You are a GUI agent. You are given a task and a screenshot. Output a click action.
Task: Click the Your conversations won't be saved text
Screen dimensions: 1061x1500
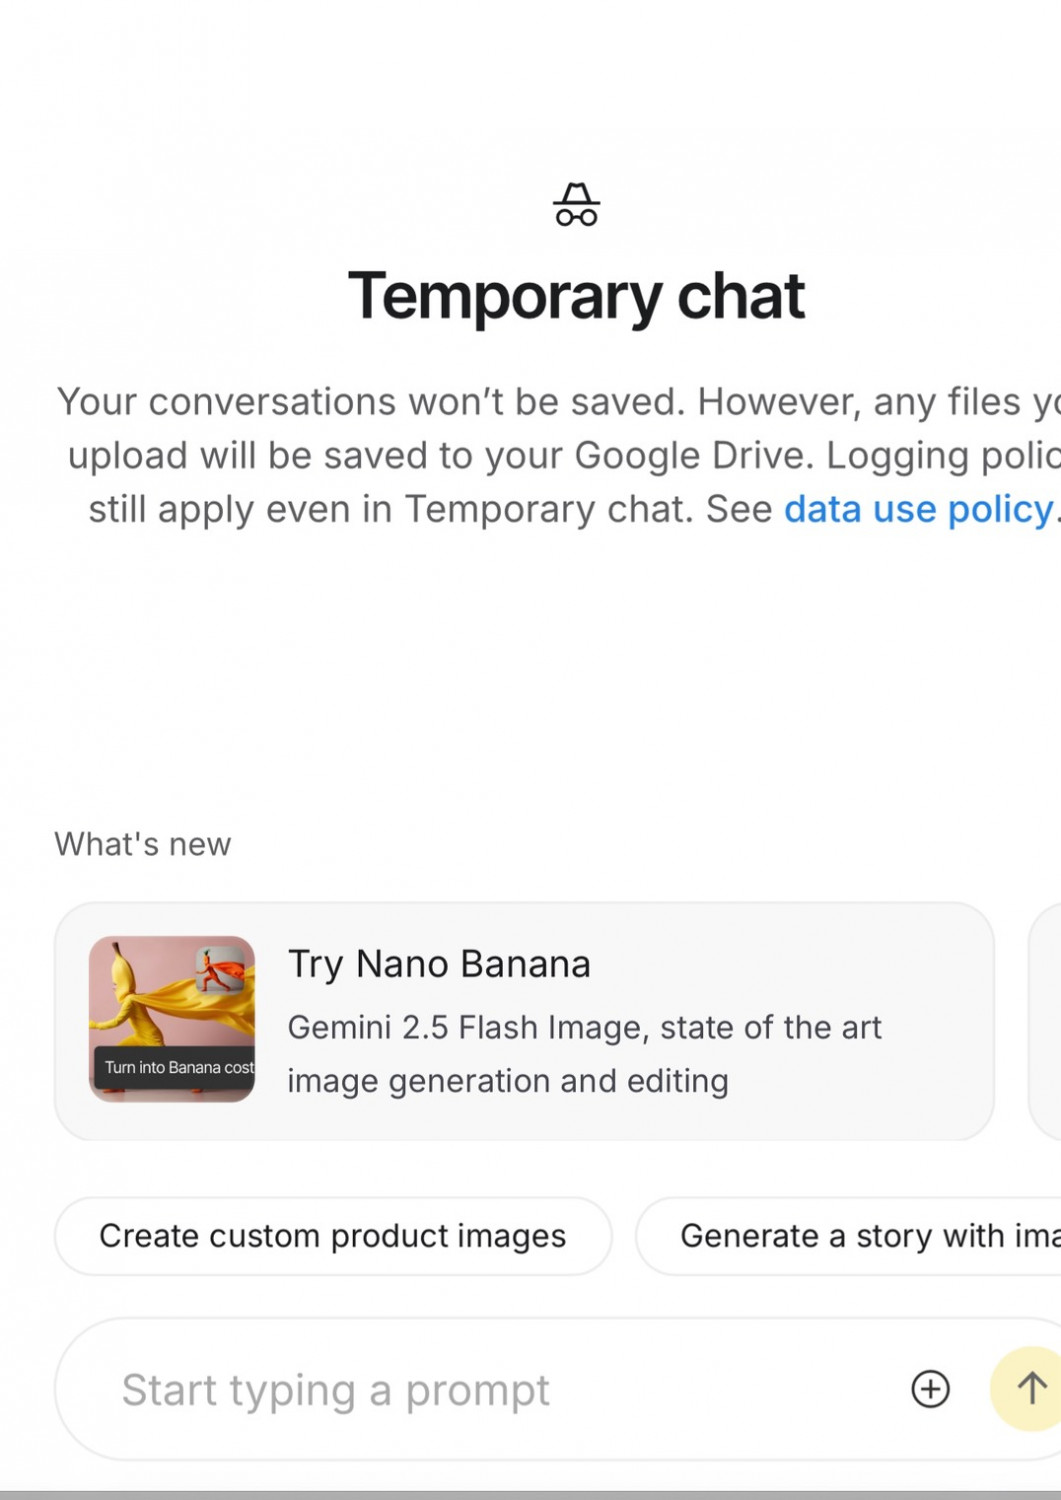370,402
